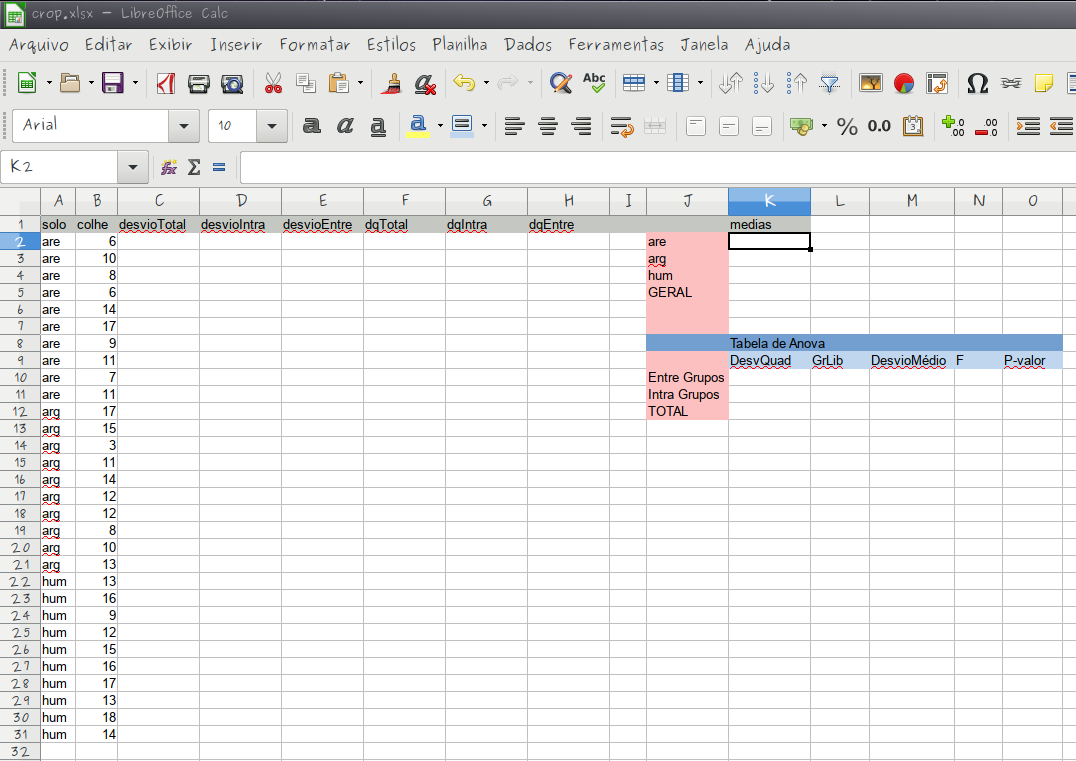Click the Function Wizard icon
The width and height of the screenshot is (1076, 761).
[169, 167]
